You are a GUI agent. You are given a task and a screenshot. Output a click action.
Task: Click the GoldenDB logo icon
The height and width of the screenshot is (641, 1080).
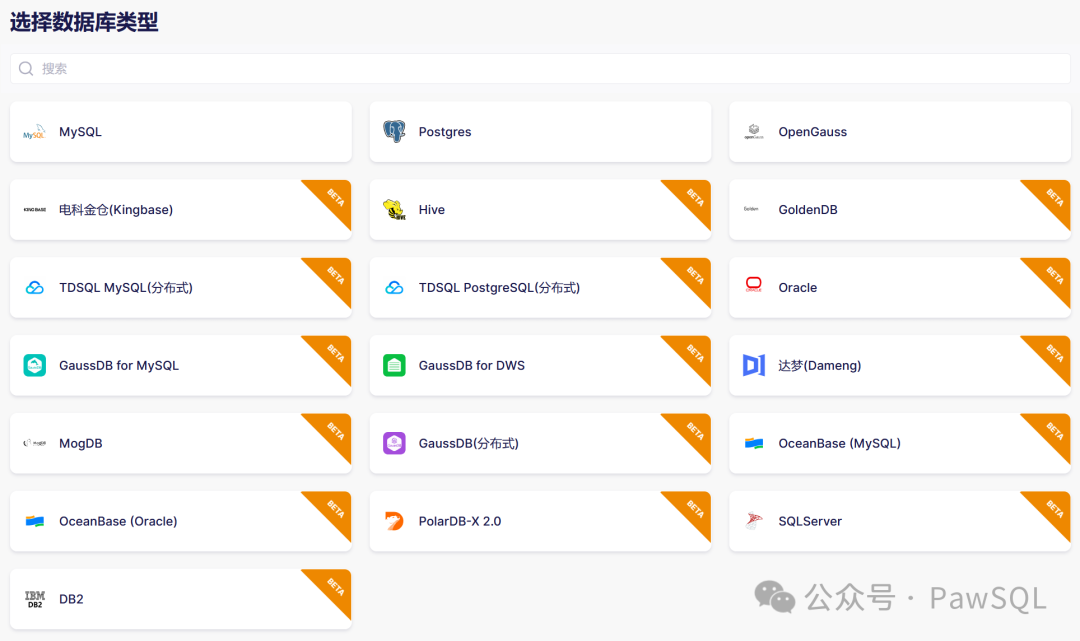pyautogui.click(x=751, y=209)
